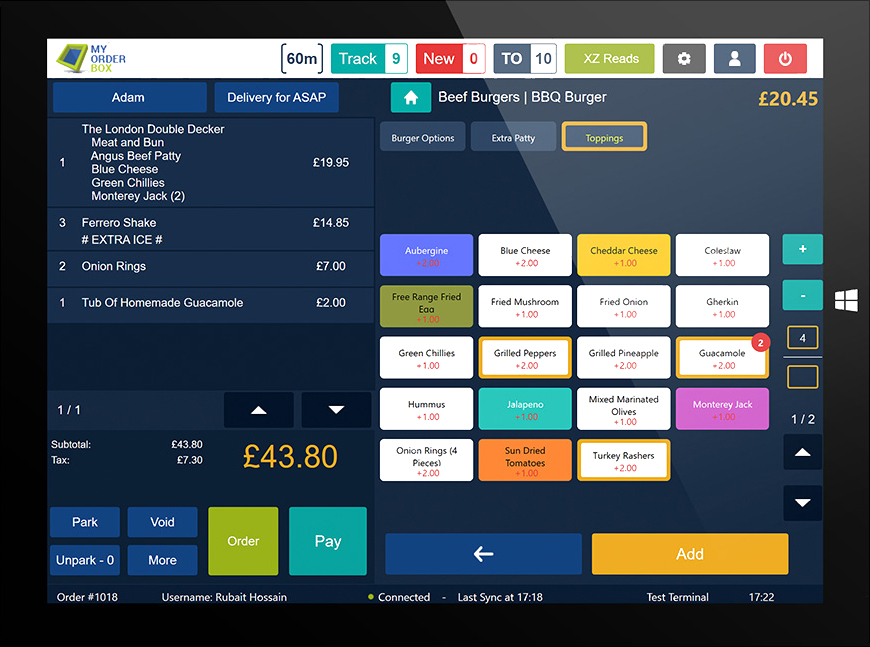
Task: Toggle the Turkey Rashers topping
Action: click(x=624, y=460)
